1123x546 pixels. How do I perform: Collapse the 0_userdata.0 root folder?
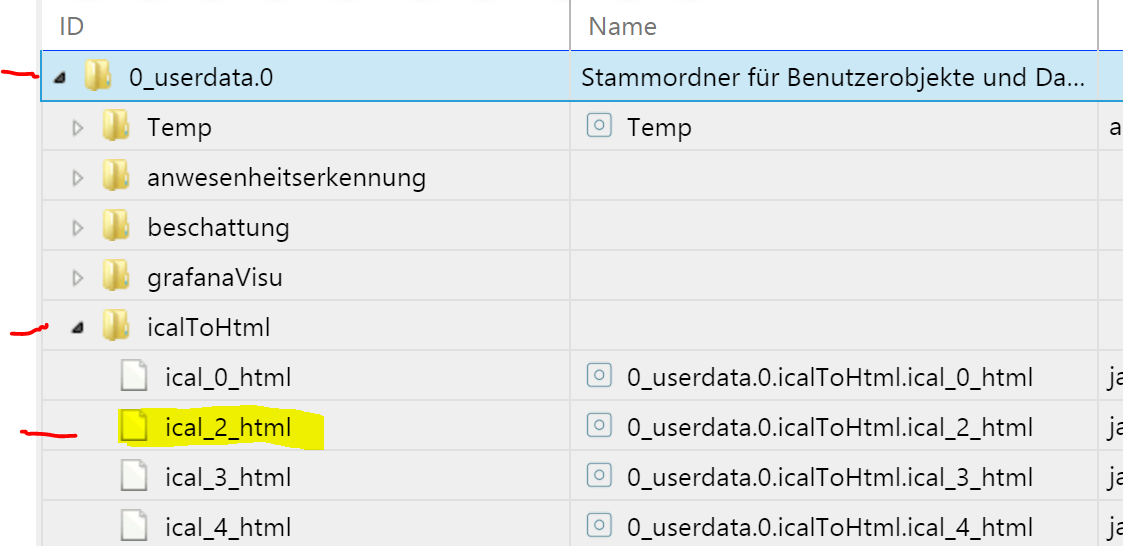(60, 77)
